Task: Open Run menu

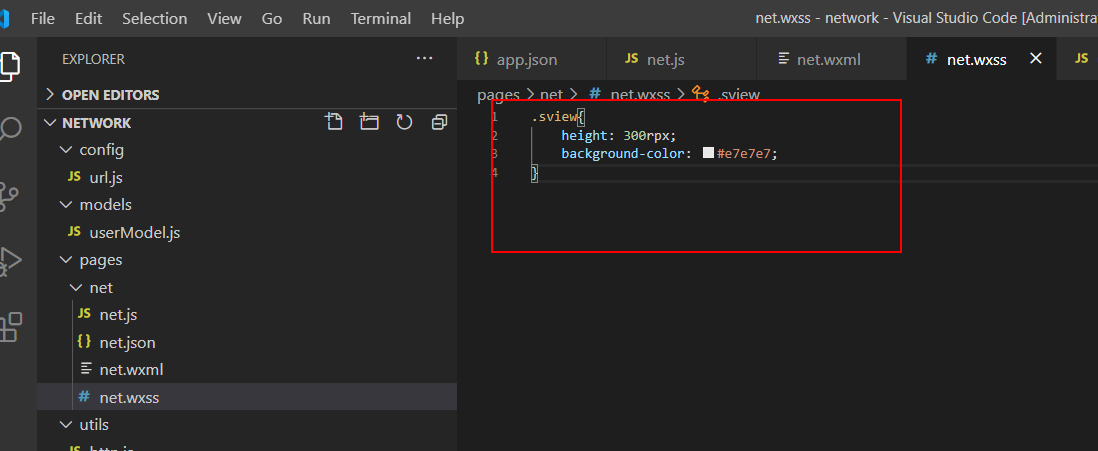Action: (317, 19)
